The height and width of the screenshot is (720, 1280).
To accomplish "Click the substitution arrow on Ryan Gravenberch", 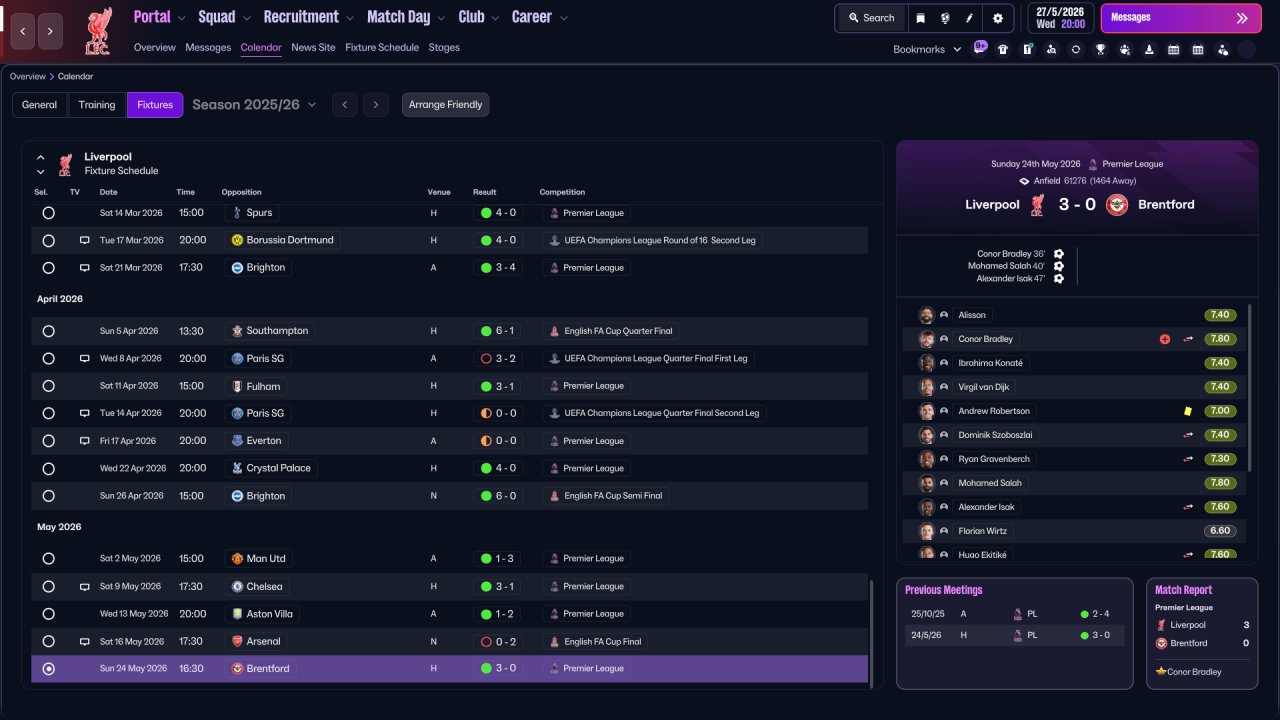I will (x=1188, y=459).
